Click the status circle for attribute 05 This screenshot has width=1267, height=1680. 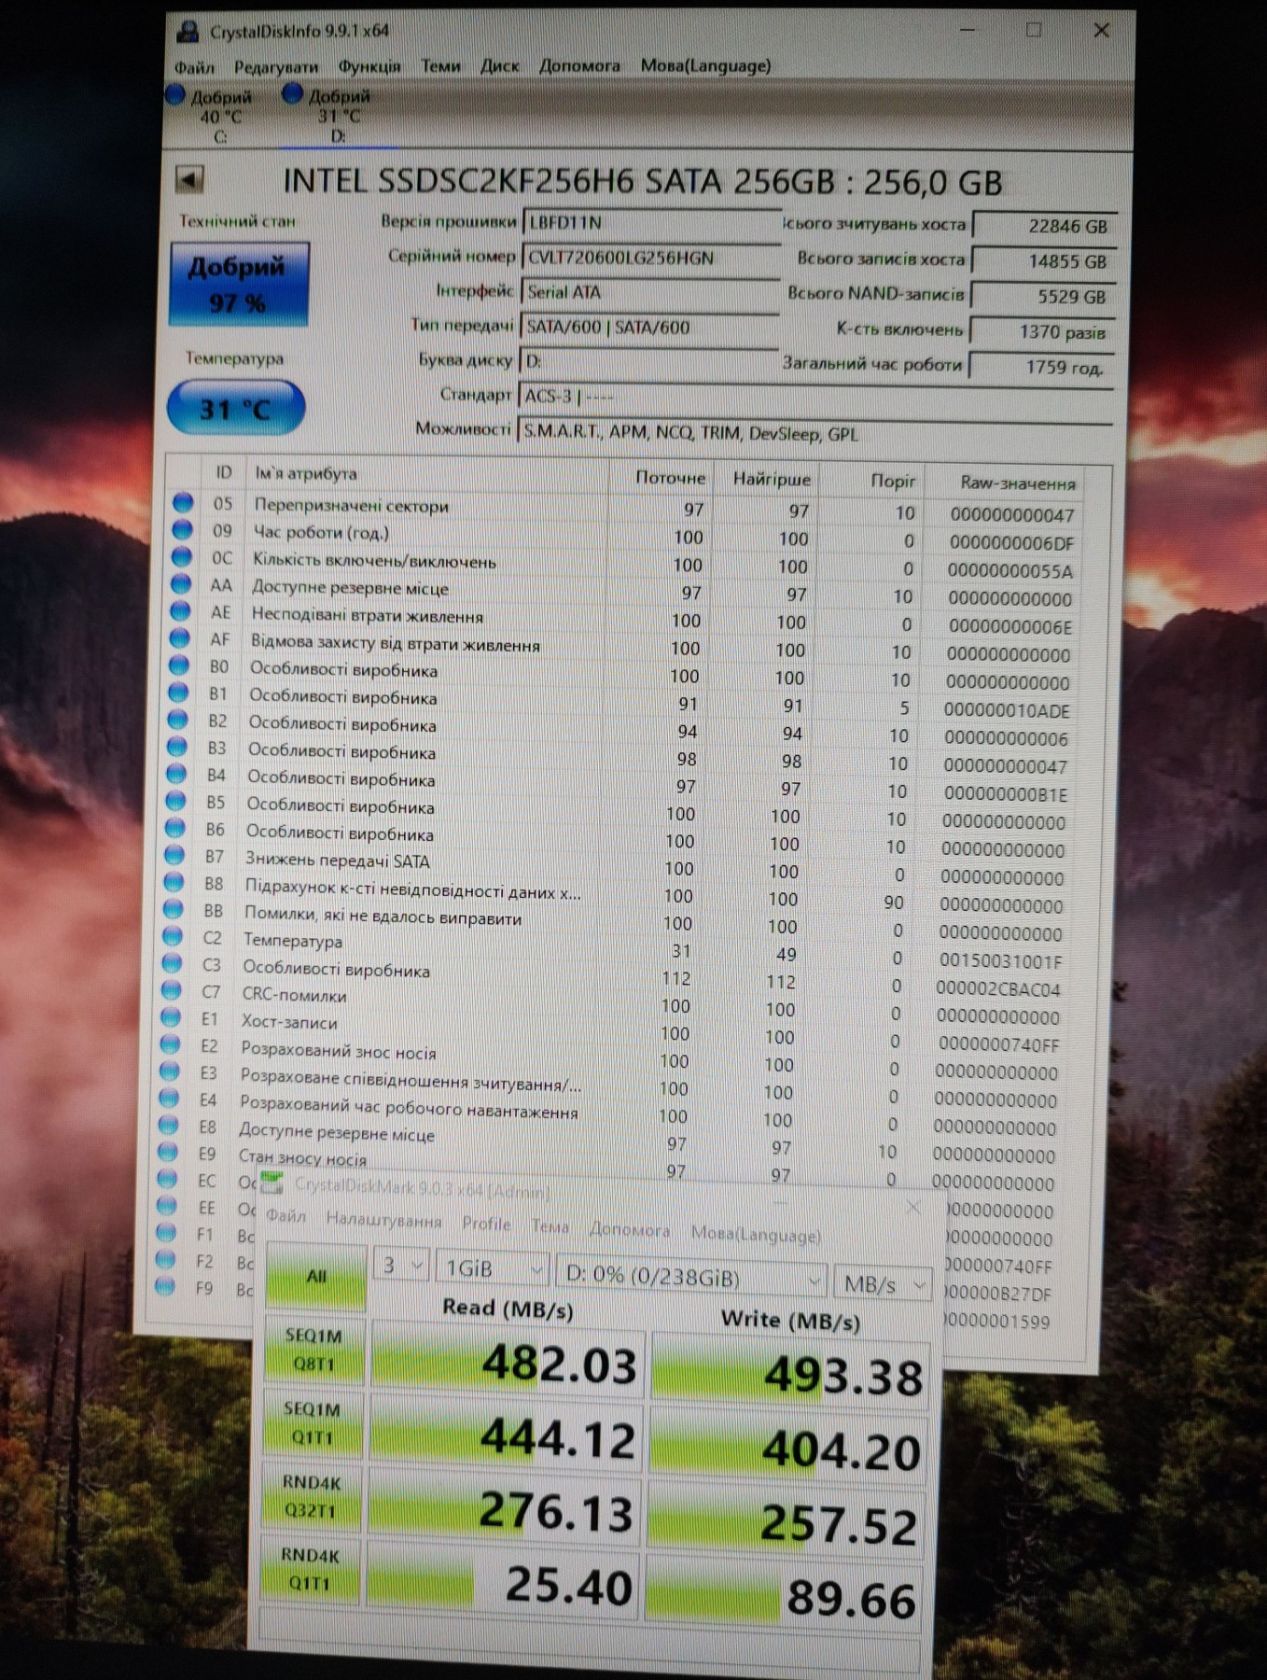(x=183, y=503)
